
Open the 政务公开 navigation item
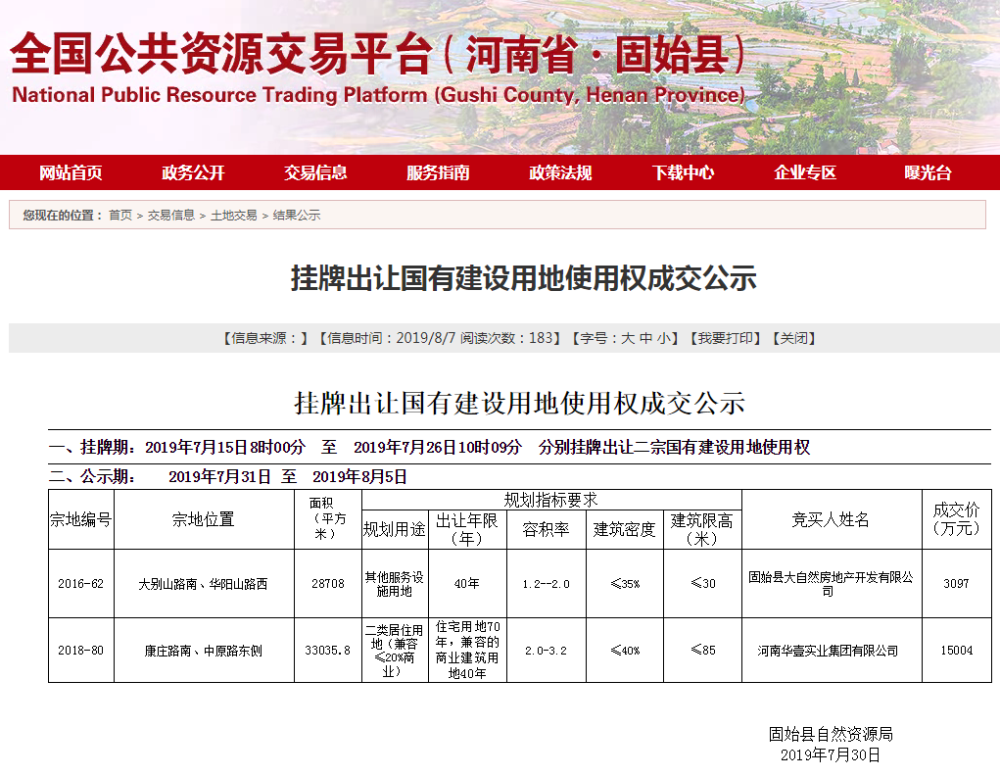pyautogui.click(x=193, y=173)
